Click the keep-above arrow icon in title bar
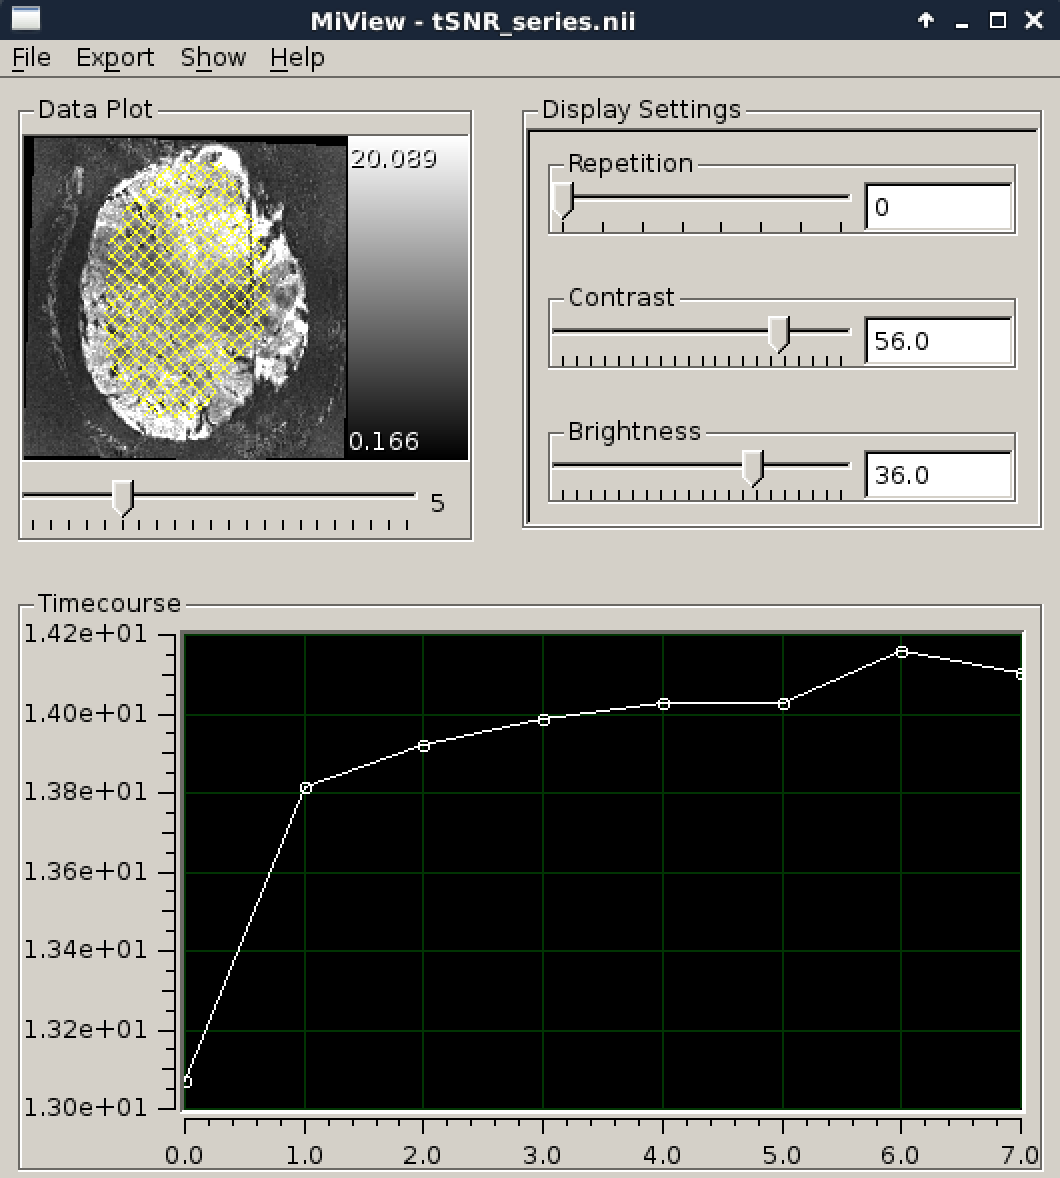 pos(926,20)
